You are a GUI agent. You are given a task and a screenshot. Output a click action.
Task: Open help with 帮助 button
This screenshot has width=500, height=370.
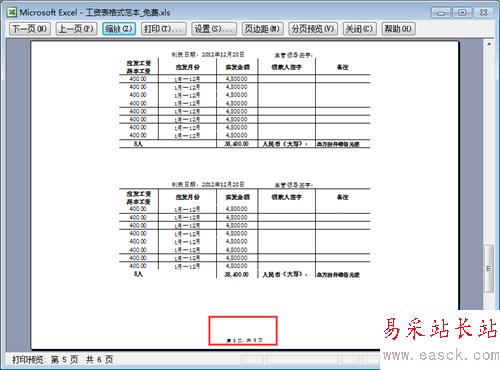pos(398,29)
